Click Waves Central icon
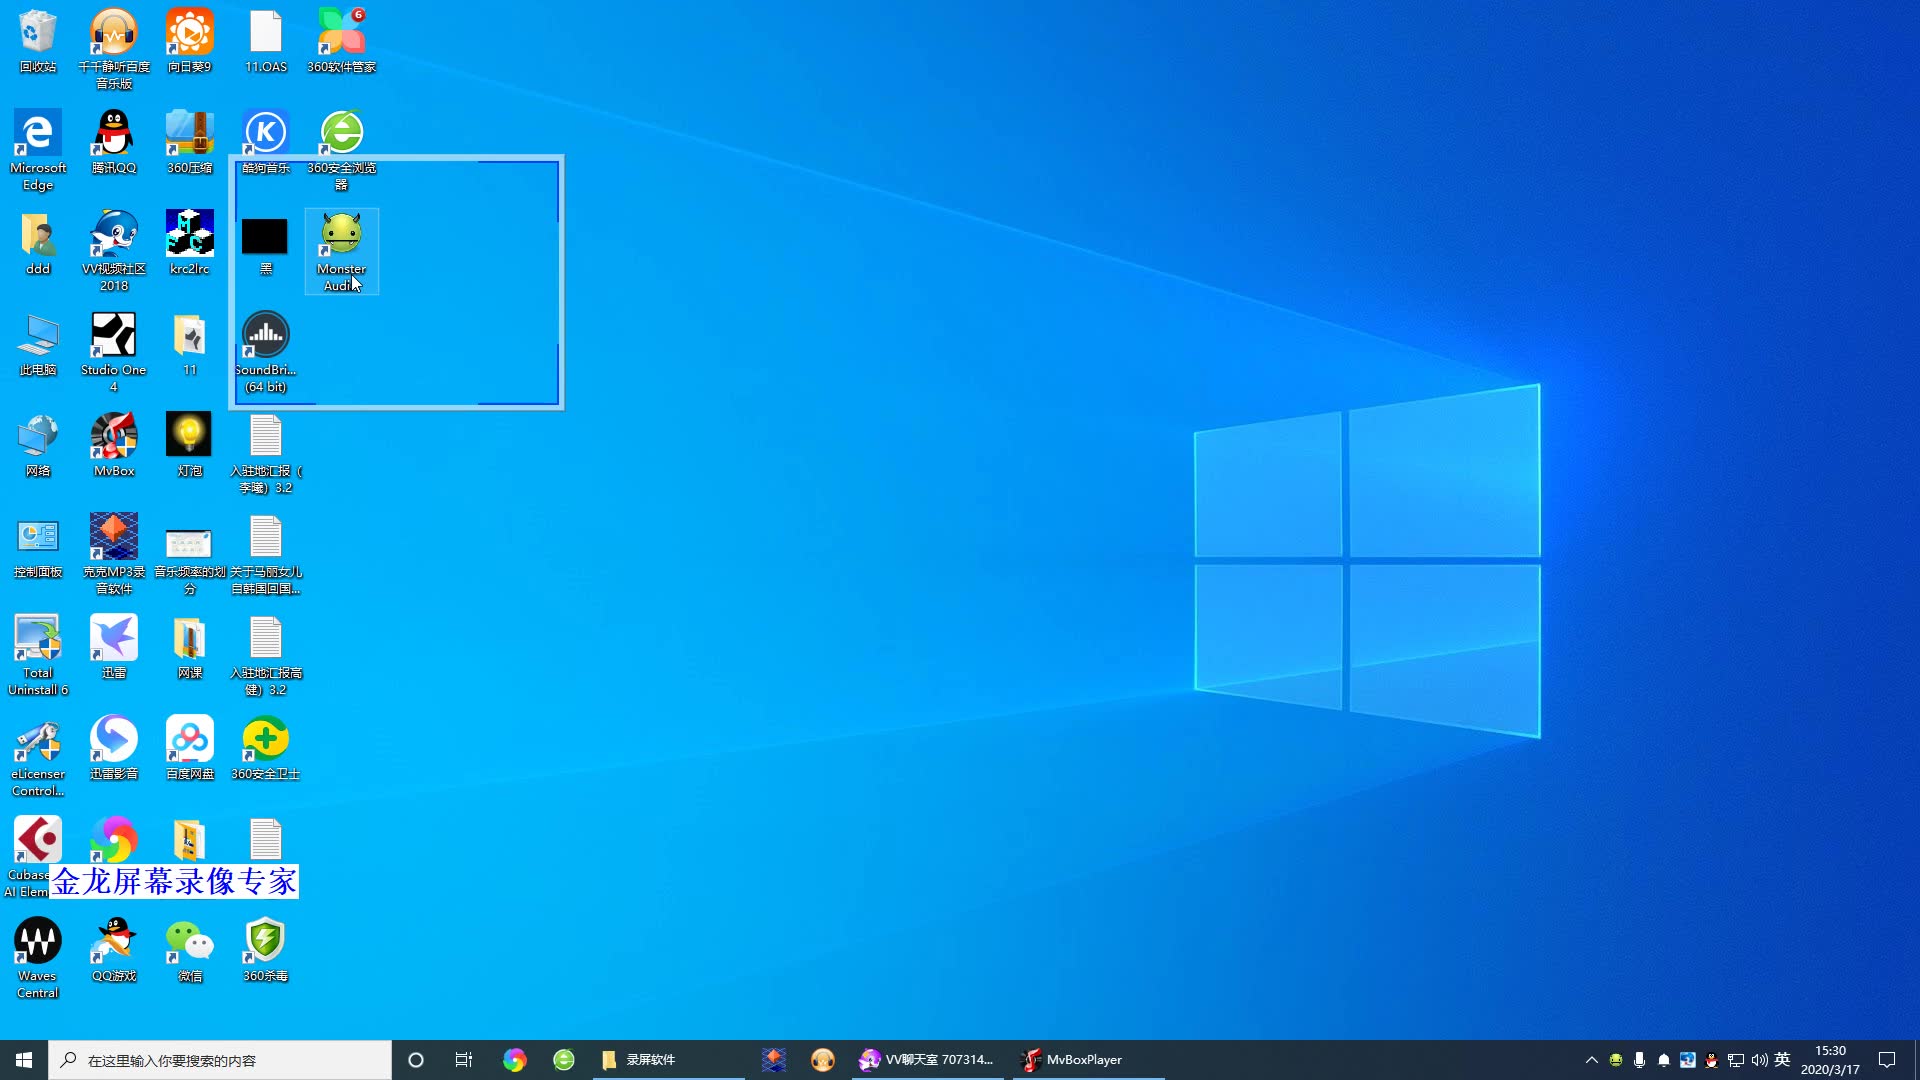The width and height of the screenshot is (1920, 1080). [x=38, y=958]
